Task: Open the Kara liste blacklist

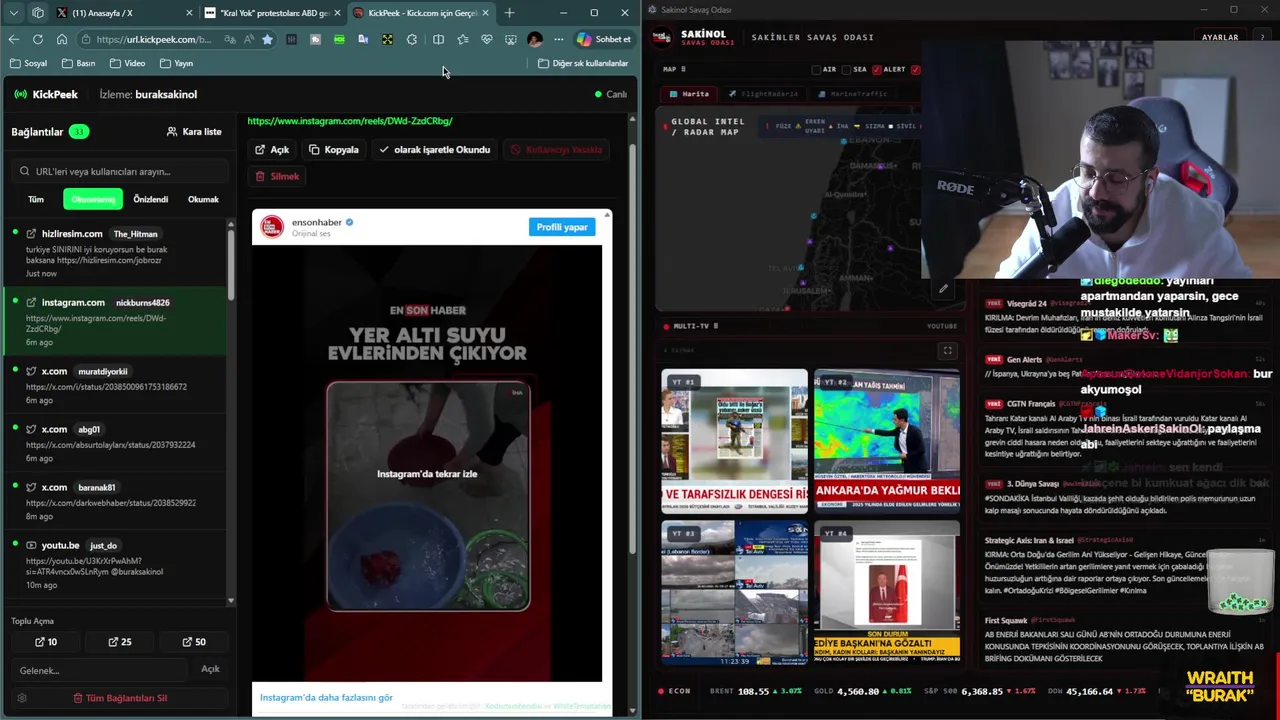Action: pos(194,132)
